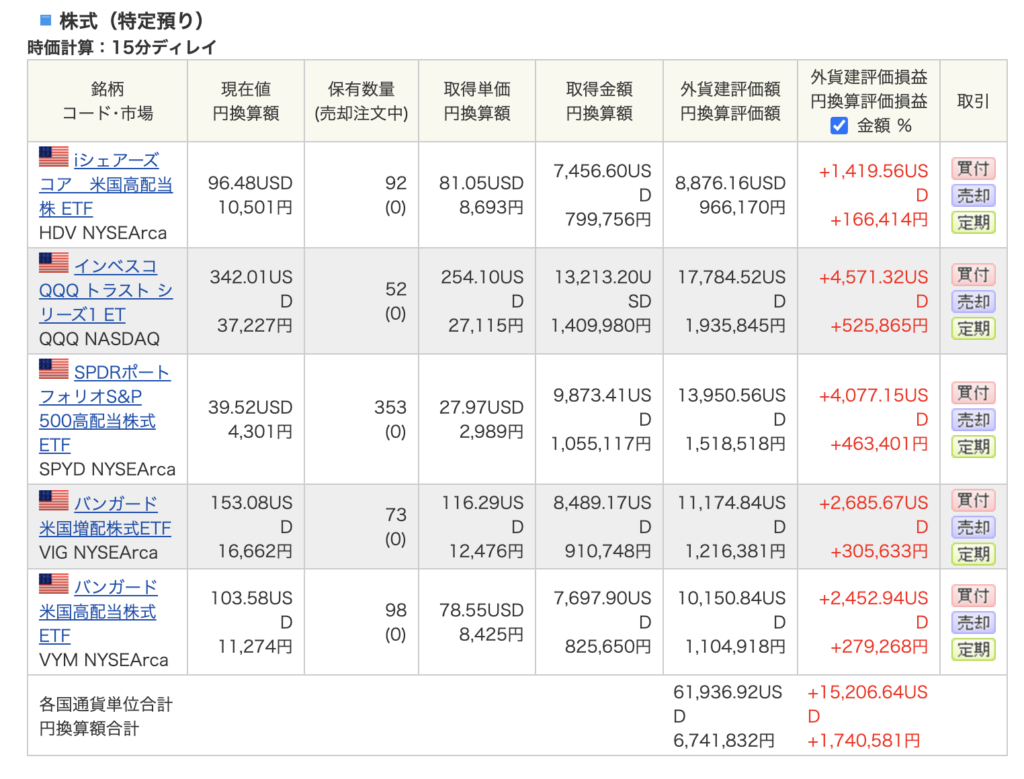Viewport: 1024px width, 779px height.
Task: Click the SPYD current price 39.52USD
Action: 250,407
